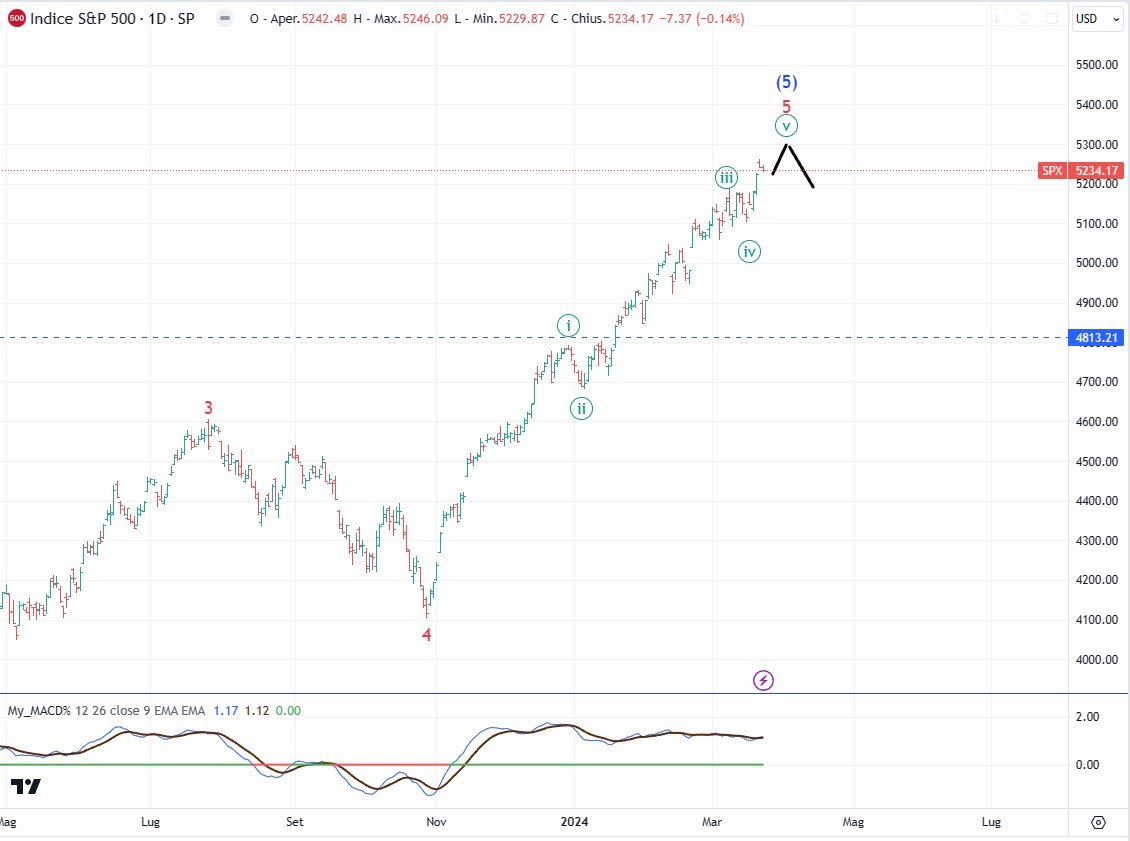Screen dimensions: 1130x841
Task: Click the Set label on time axis
Action: pyautogui.click(x=295, y=822)
